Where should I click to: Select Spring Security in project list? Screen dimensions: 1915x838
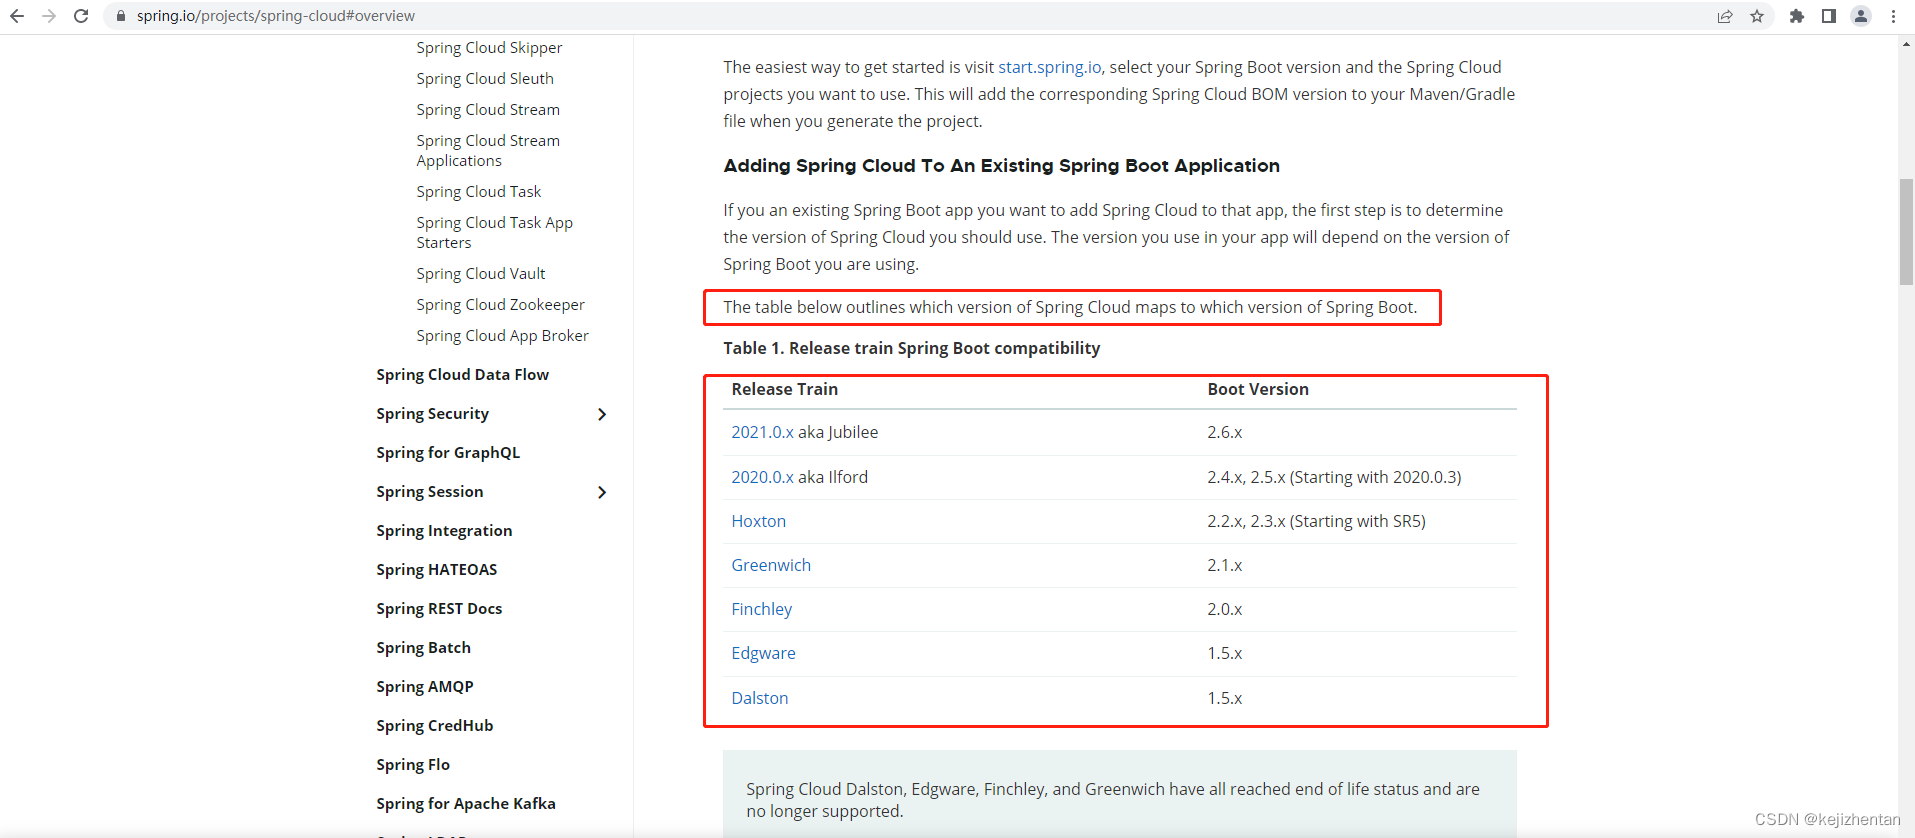pyautogui.click(x=433, y=414)
